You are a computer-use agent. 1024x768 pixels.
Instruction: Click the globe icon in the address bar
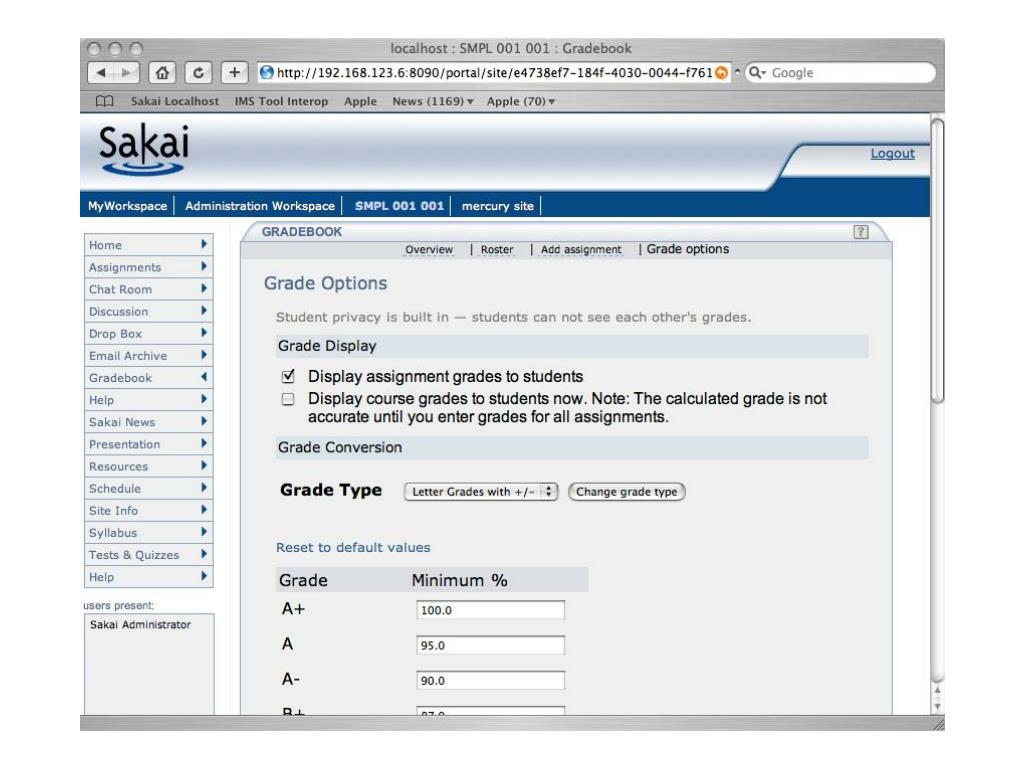(x=266, y=72)
